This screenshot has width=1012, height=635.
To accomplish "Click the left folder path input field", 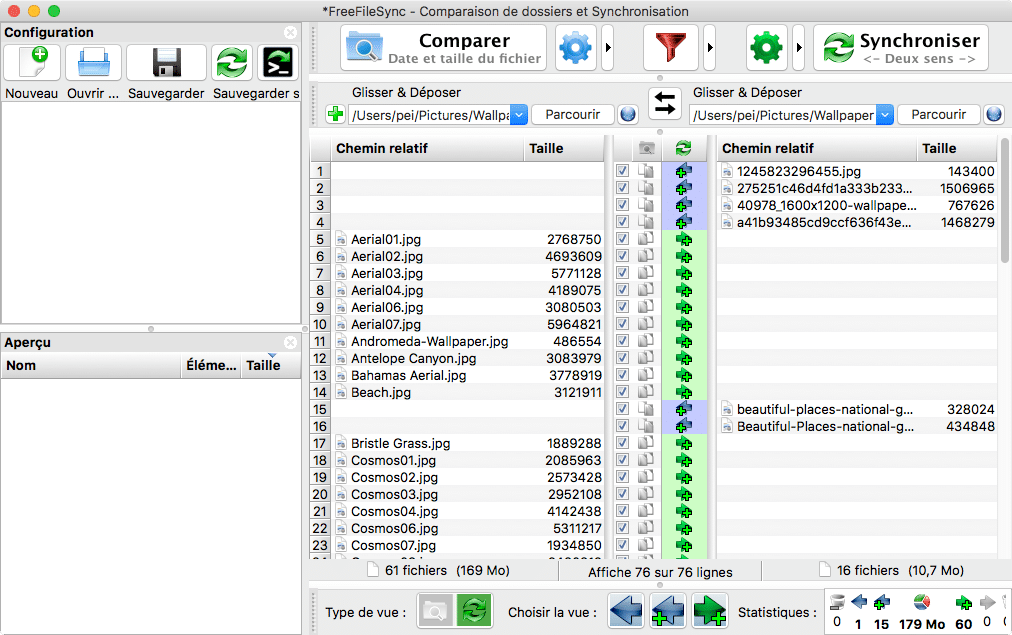I will 430,115.
